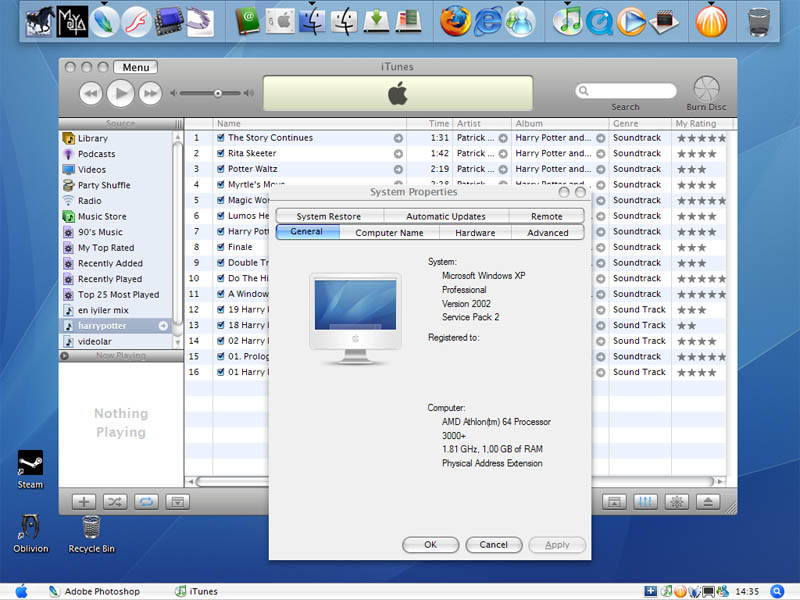
Task: Click in the iTunes search field
Action: tap(626, 91)
